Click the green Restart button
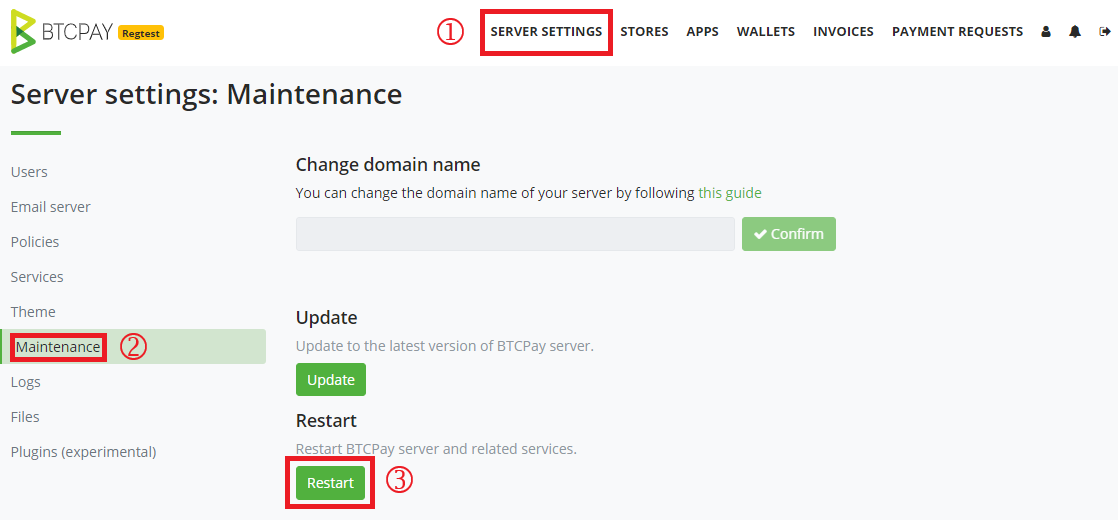1118x520 pixels. pos(330,483)
